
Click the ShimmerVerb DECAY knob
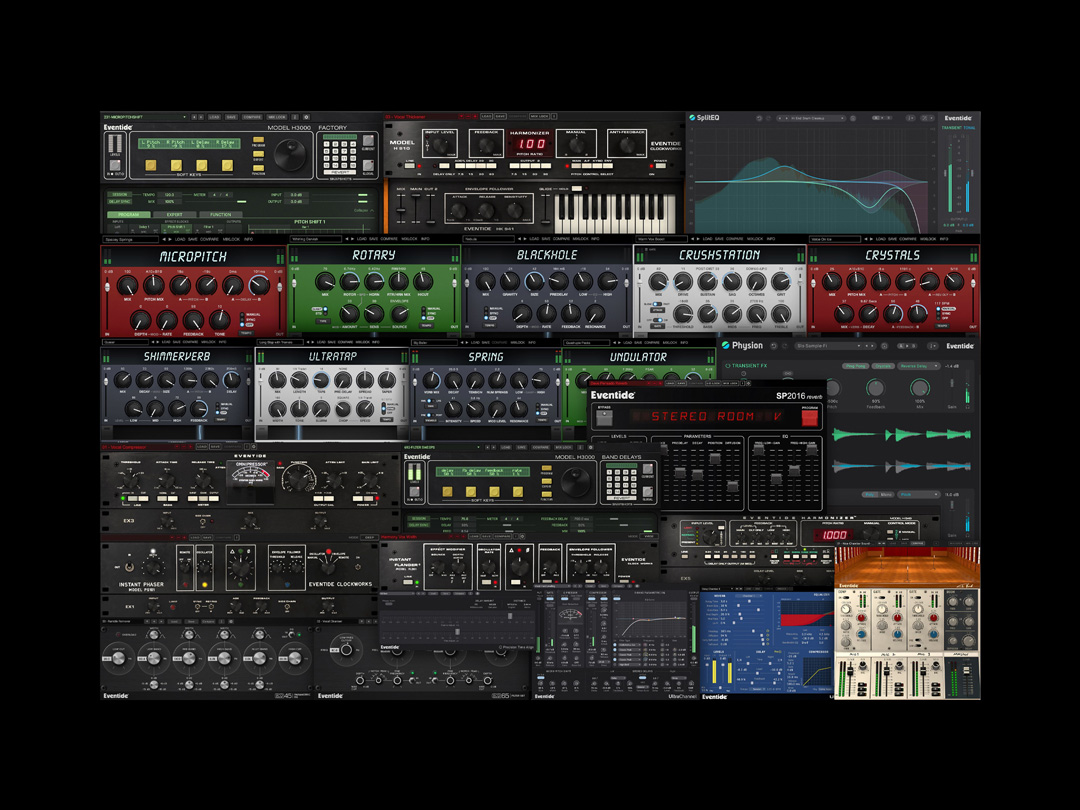click(144, 380)
